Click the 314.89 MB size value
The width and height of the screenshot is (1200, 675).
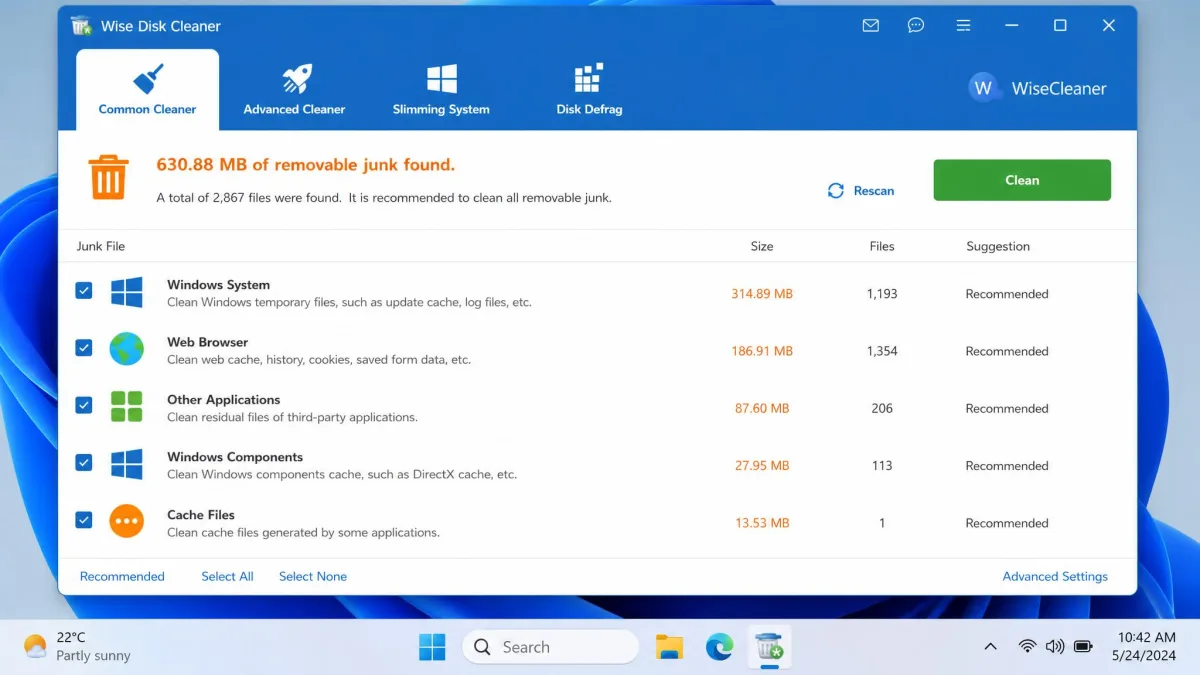tap(762, 294)
